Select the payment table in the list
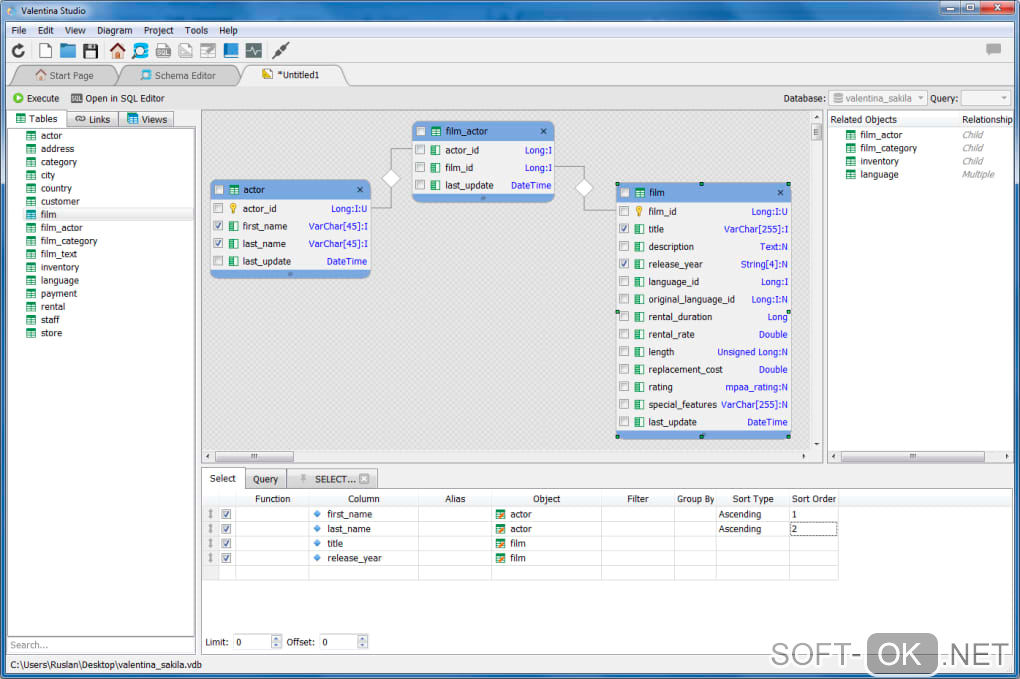Viewport: 1020px width, 679px height. 58,294
